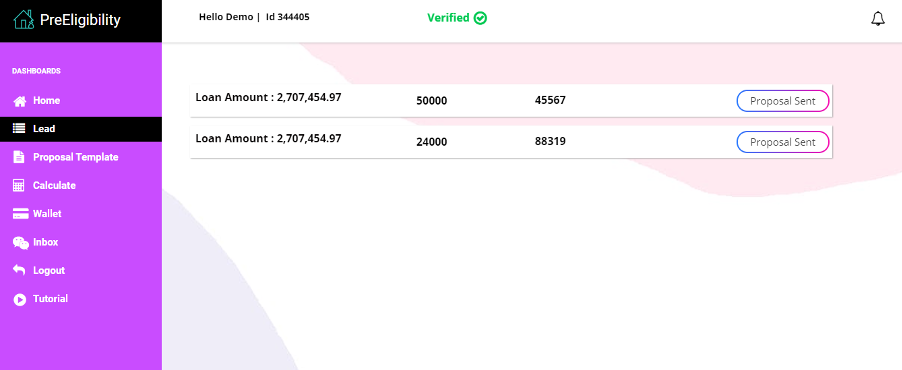This screenshot has height=370, width=902.
Task: Click the Lead list icon
Action: [x=20, y=129]
